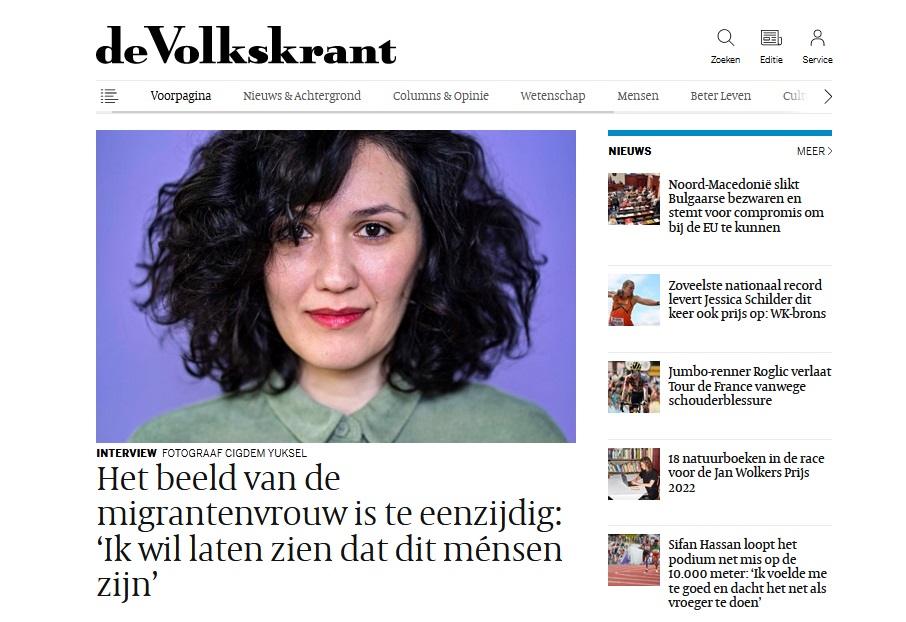Select the Voorpagina tab

[181, 96]
